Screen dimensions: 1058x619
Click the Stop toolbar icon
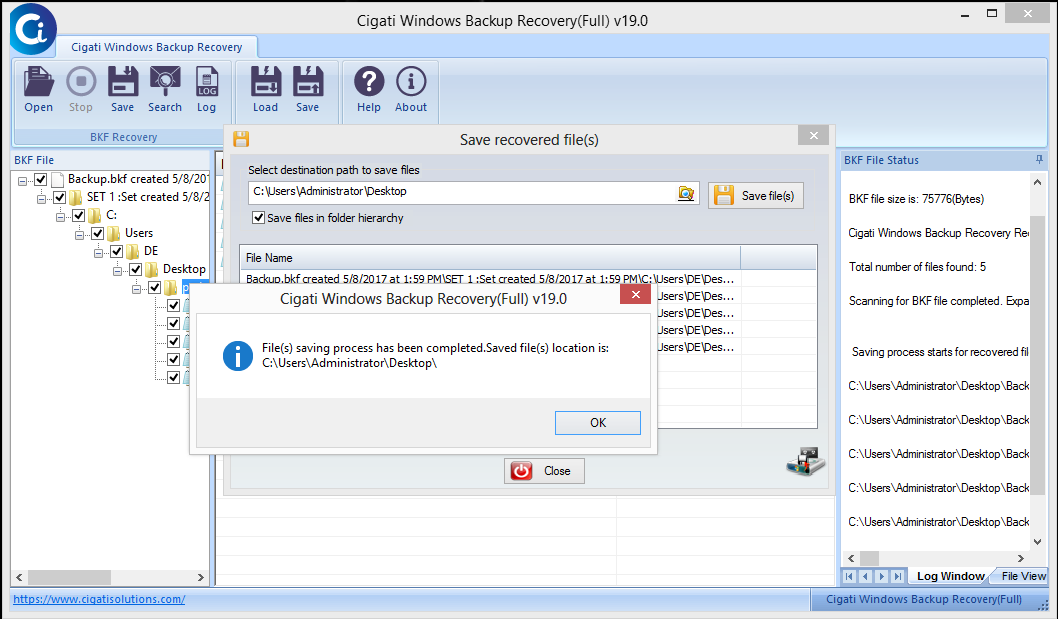click(81, 89)
